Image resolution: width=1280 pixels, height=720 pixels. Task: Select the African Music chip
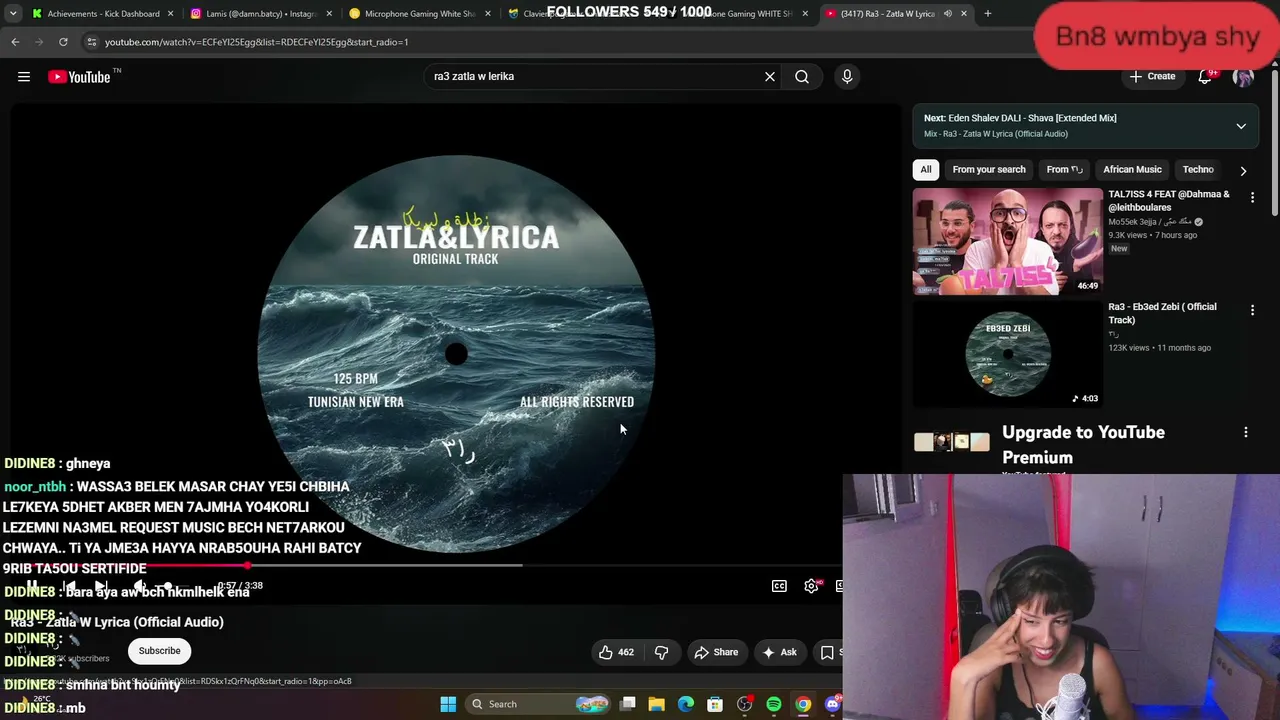click(1132, 170)
